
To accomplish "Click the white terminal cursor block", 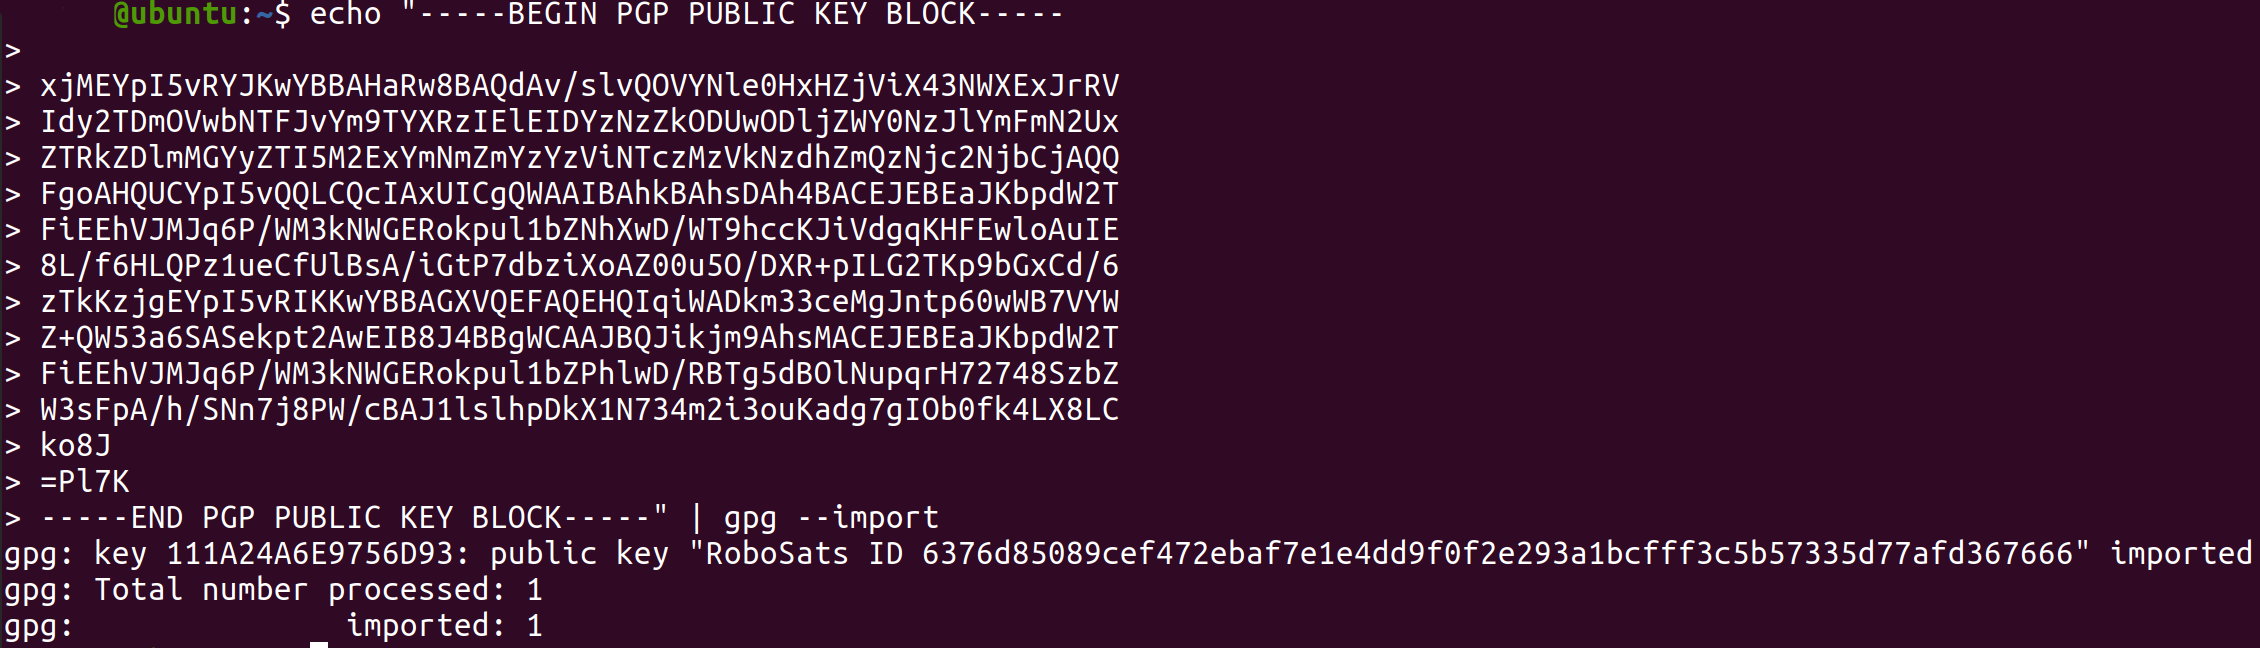I will (319, 644).
